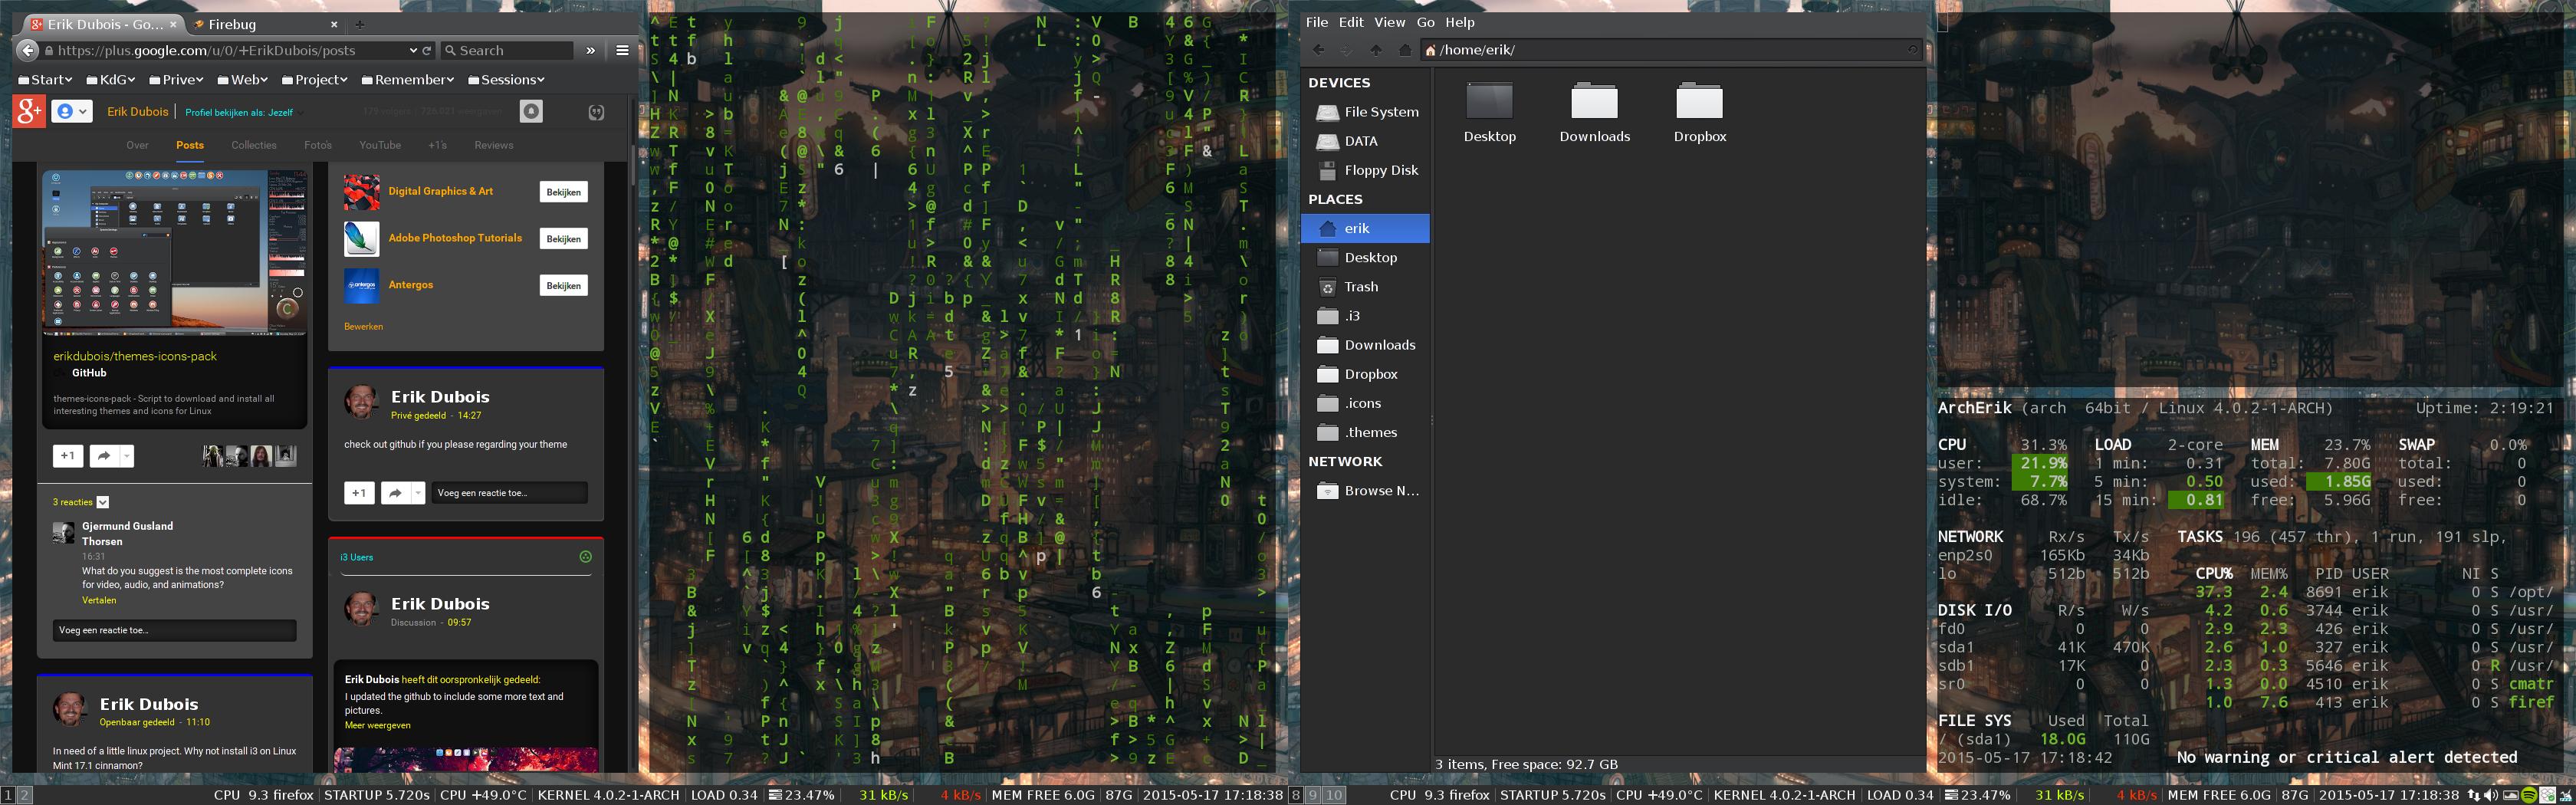Open the Web bookmarks folder dropdown
Screen dimensions: 2576x805
242,80
